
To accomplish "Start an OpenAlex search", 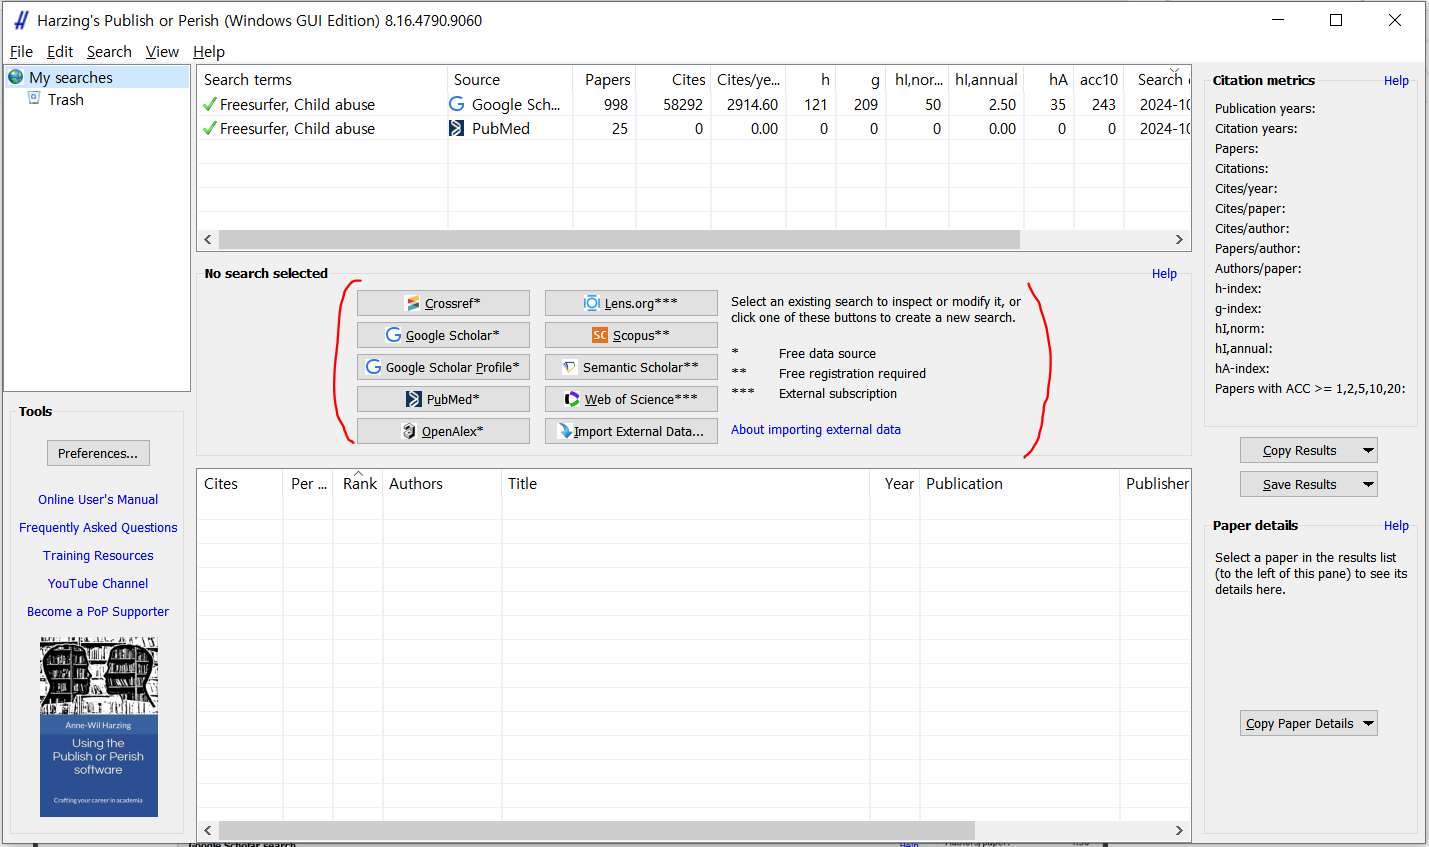I will [x=443, y=431].
